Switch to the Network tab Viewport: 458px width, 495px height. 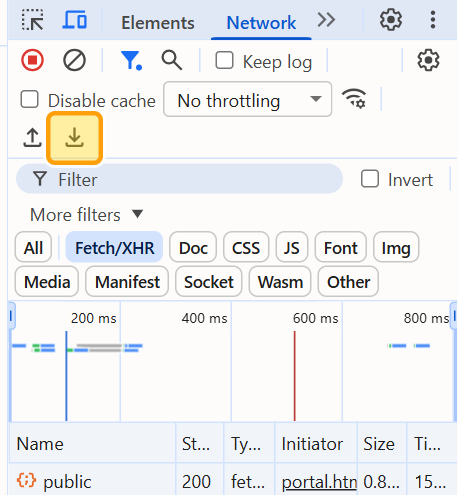click(x=261, y=23)
